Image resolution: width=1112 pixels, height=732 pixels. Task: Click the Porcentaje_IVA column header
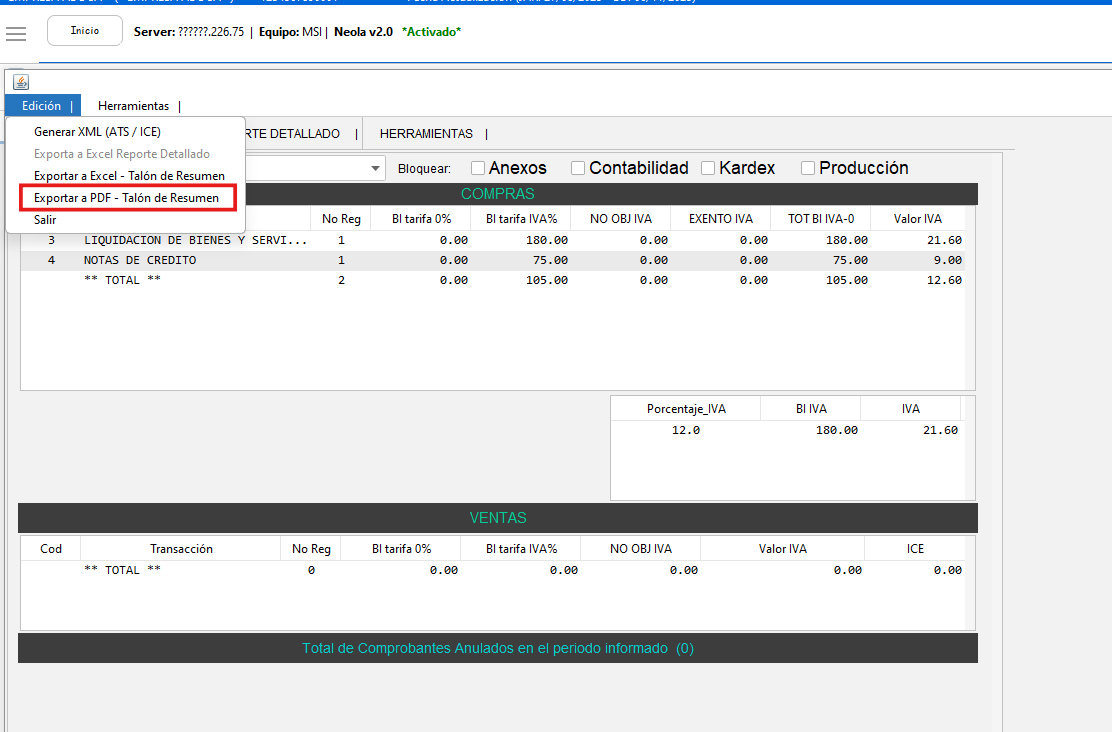click(686, 409)
